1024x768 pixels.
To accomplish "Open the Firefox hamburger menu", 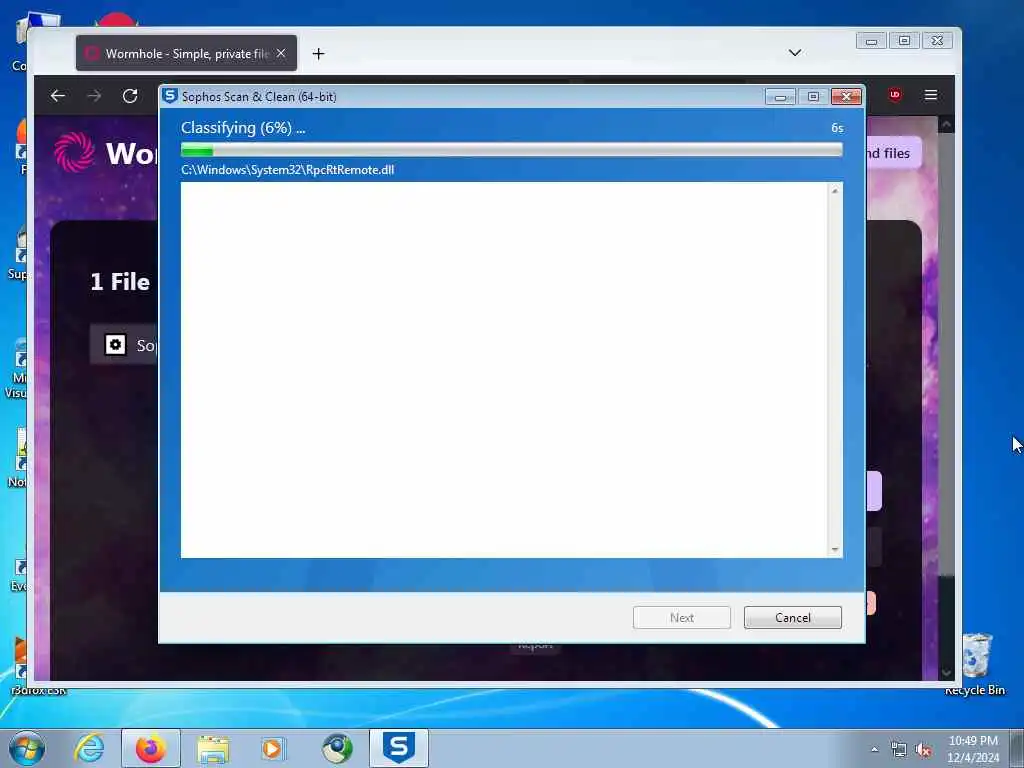I will [931, 95].
